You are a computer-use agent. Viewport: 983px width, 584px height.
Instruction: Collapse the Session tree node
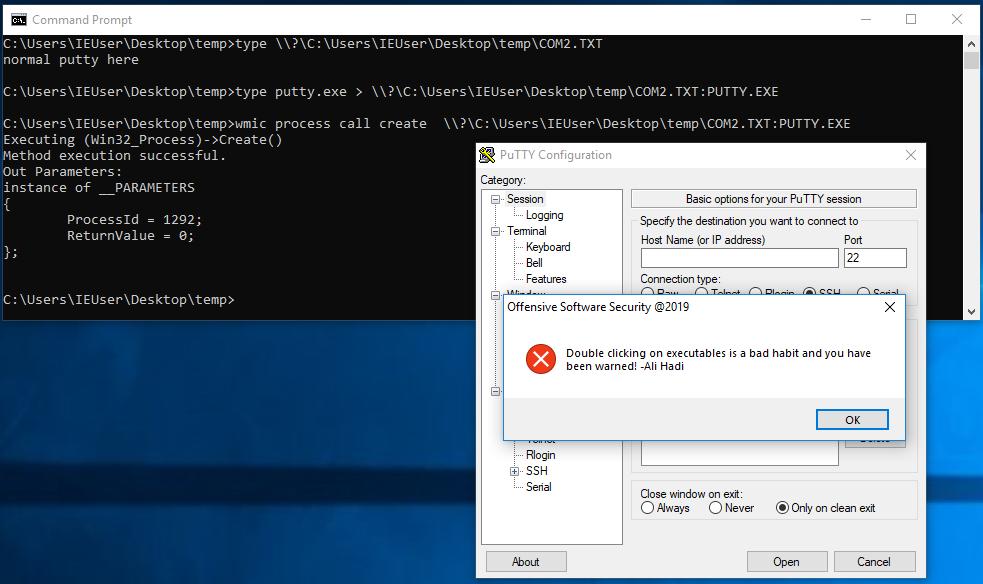pyautogui.click(x=495, y=199)
